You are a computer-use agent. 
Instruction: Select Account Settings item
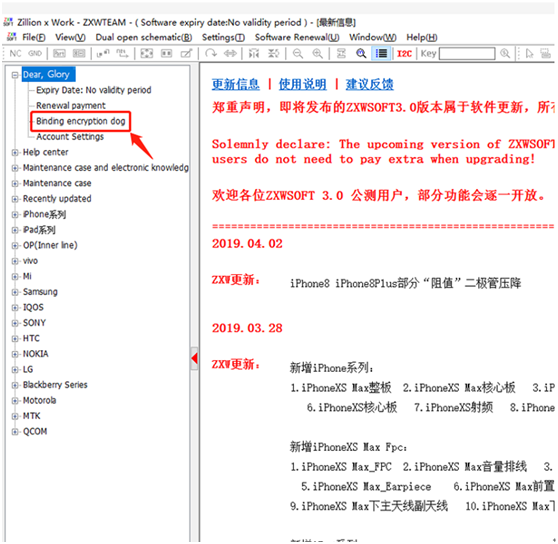pos(70,137)
